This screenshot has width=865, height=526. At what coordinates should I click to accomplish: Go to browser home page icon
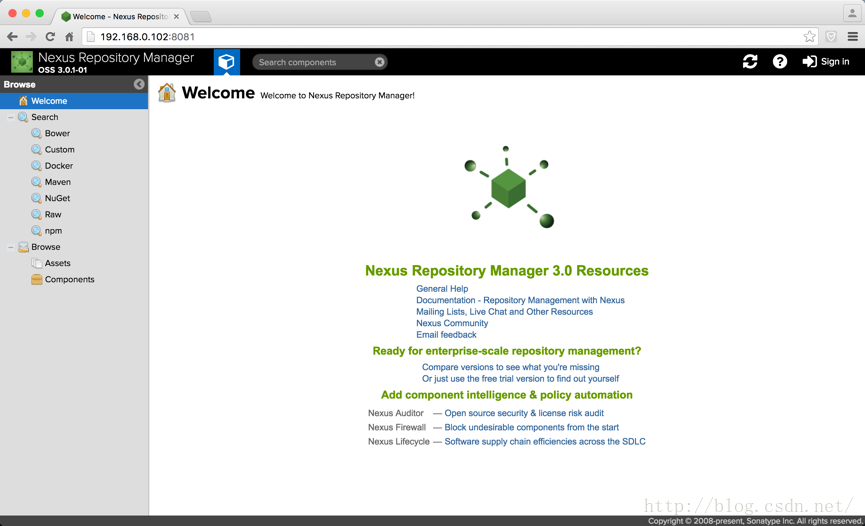coord(69,36)
